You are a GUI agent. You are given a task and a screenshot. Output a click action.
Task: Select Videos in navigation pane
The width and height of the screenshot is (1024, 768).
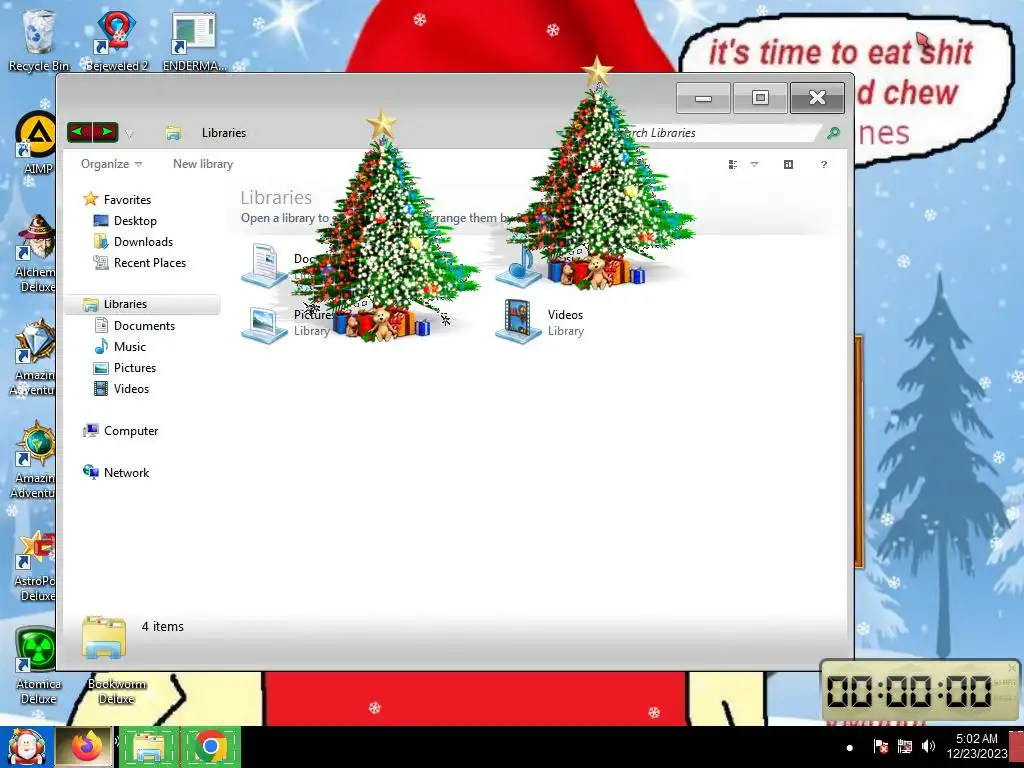[x=131, y=389]
